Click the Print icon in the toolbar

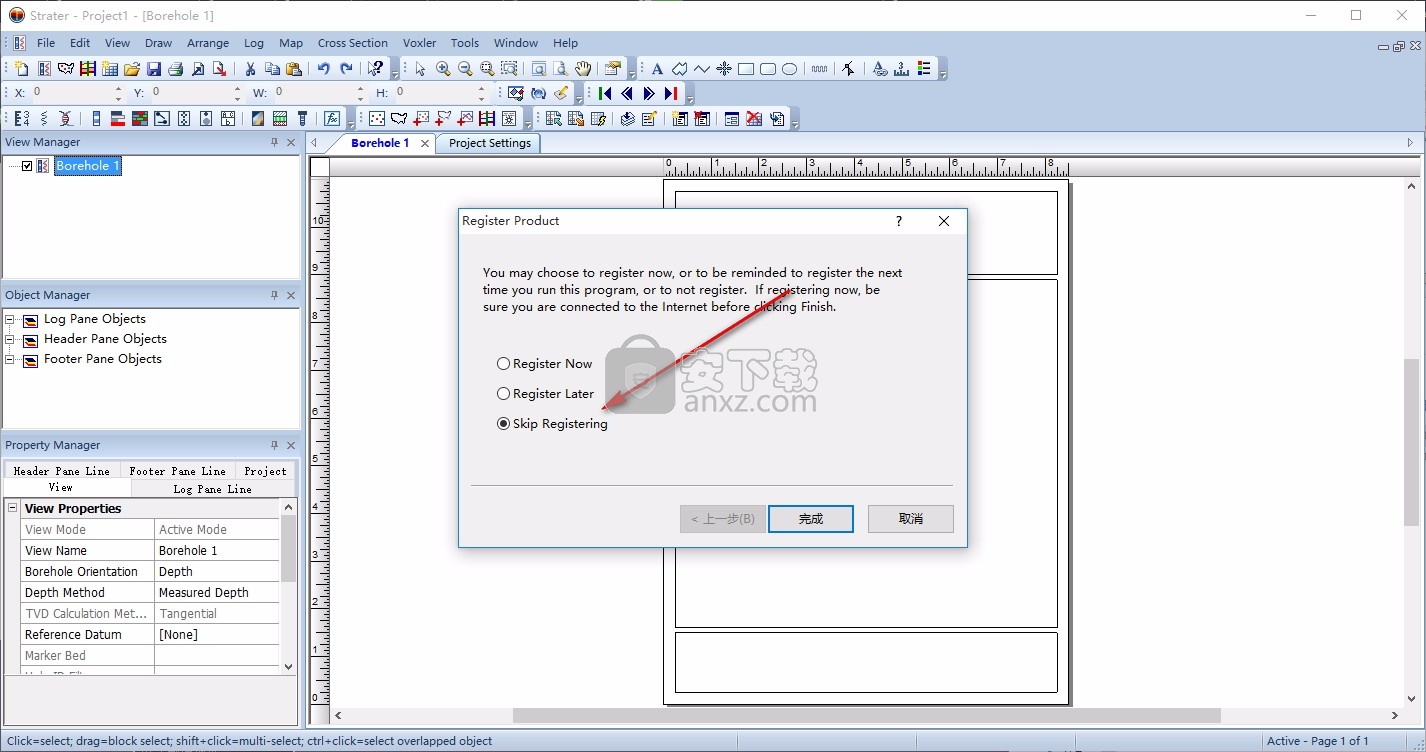(x=175, y=69)
